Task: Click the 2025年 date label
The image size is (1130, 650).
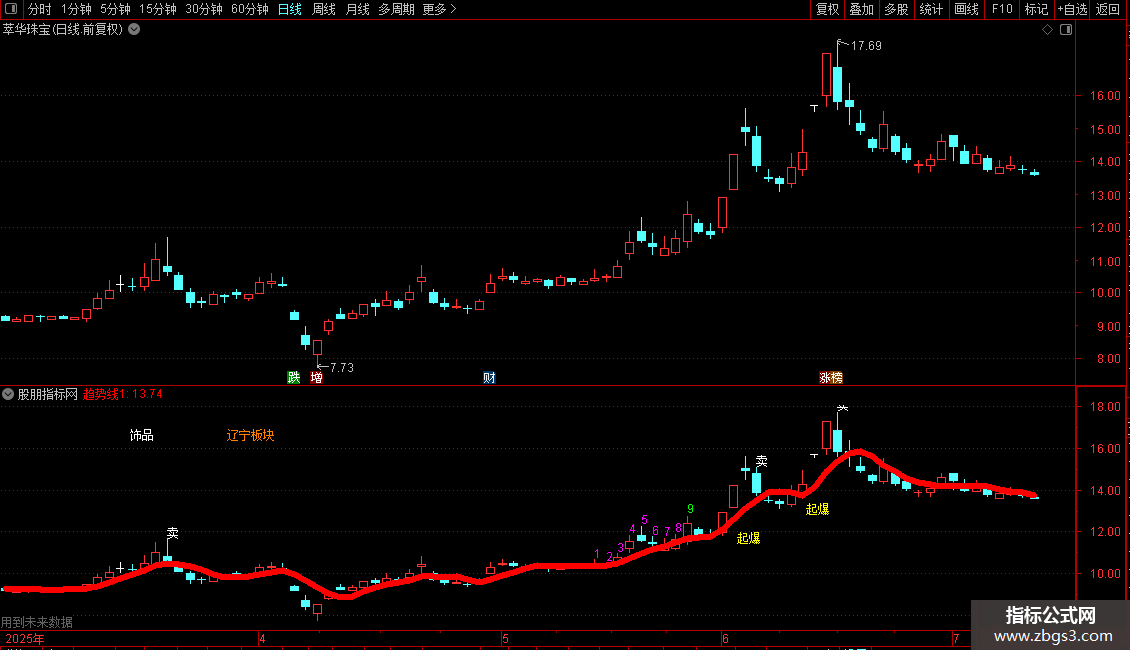Action: click(x=25, y=638)
